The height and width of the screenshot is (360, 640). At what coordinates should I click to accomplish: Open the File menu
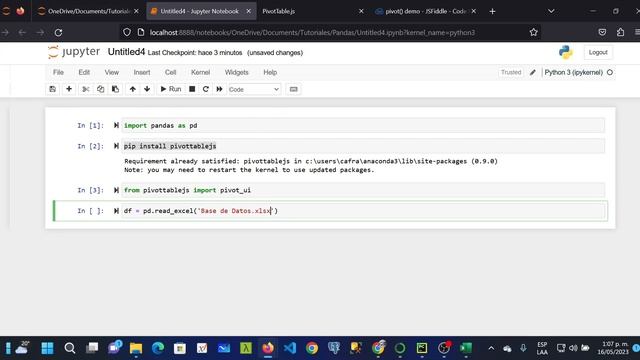pos(58,72)
